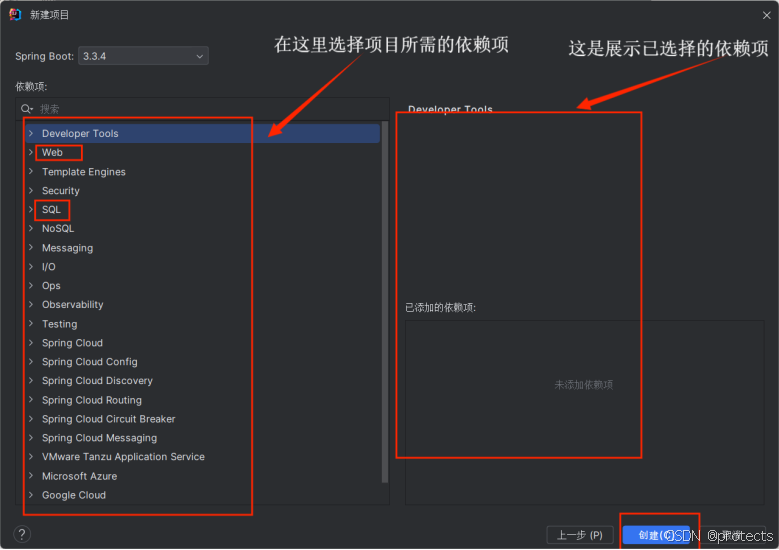Expand the NoSQL category chevron
Viewport: 779px width, 550px height.
point(31,228)
